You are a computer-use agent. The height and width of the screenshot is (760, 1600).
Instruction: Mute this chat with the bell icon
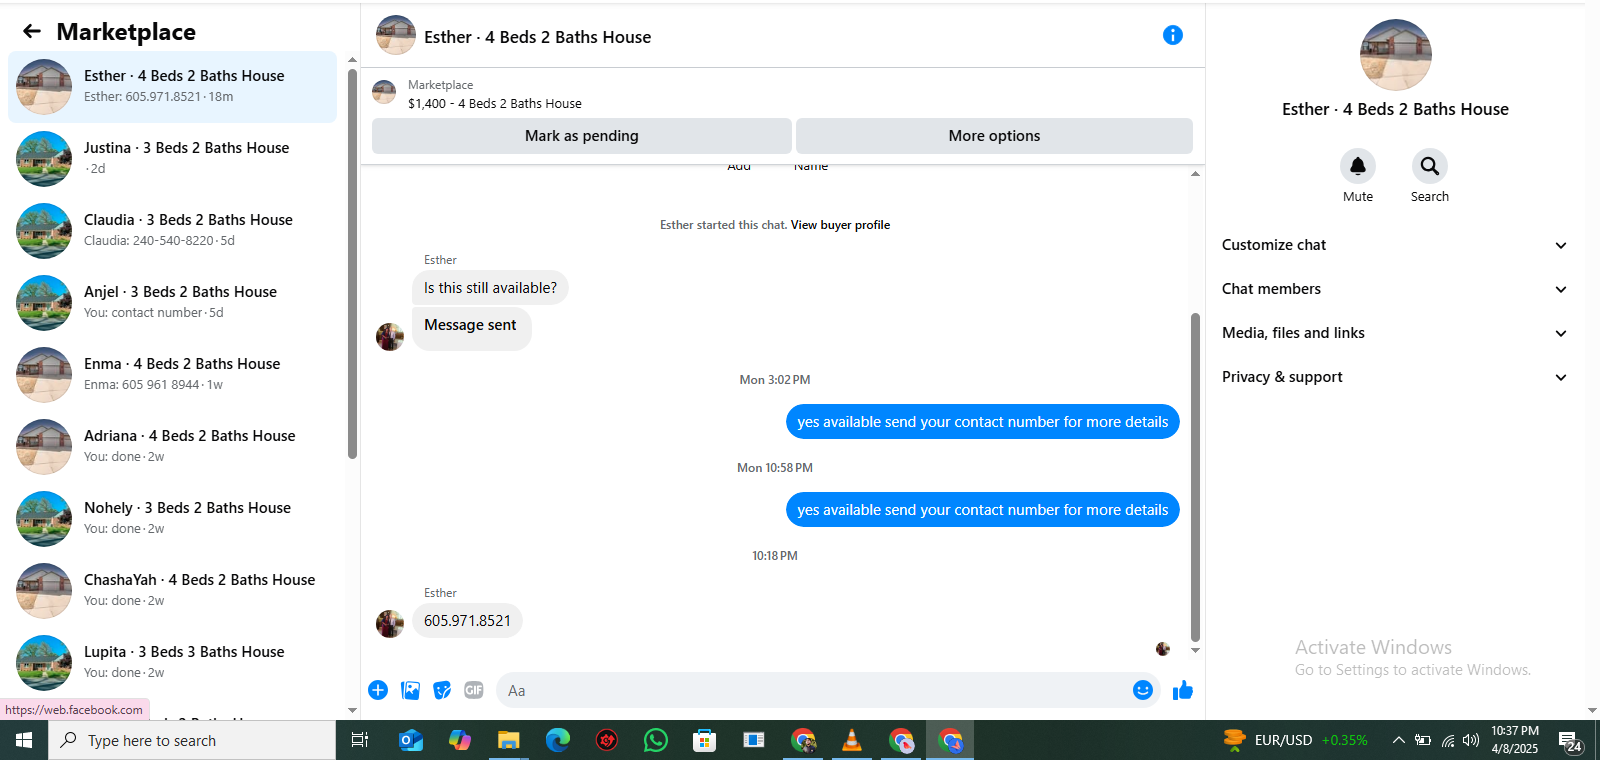(1358, 166)
